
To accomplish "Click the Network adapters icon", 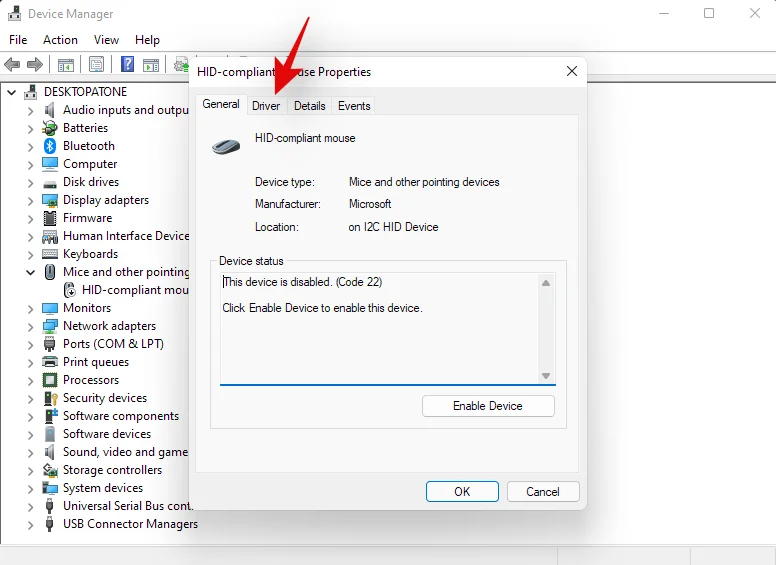I will [49, 326].
